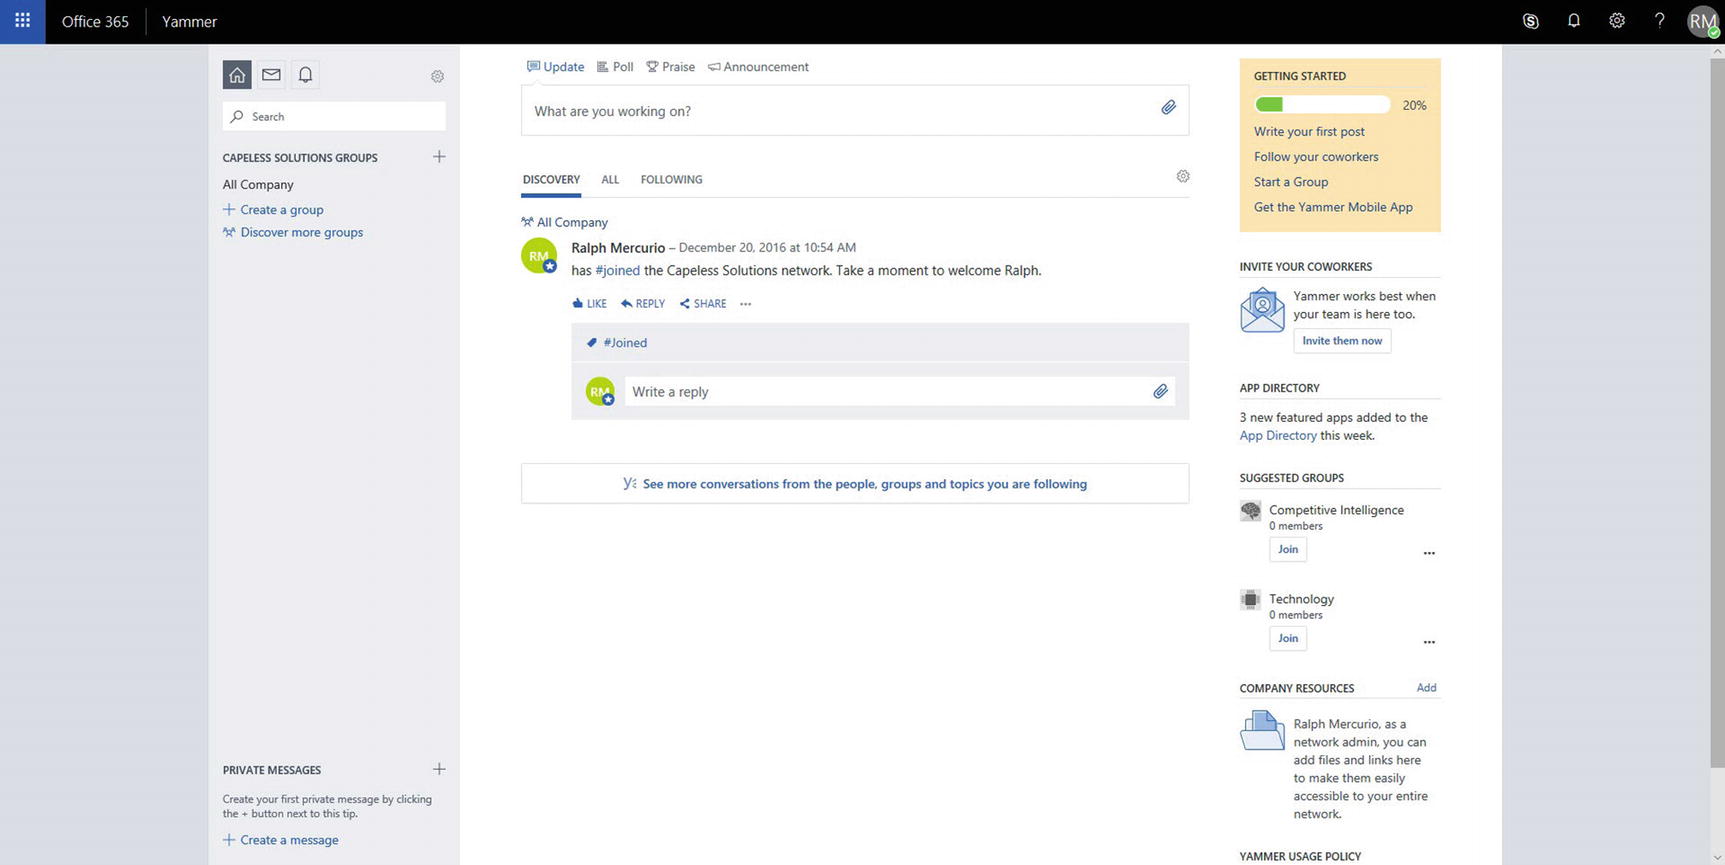Click Follow your coworkers
This screenshot has height=865, width=1725.
click(1316, 157)
